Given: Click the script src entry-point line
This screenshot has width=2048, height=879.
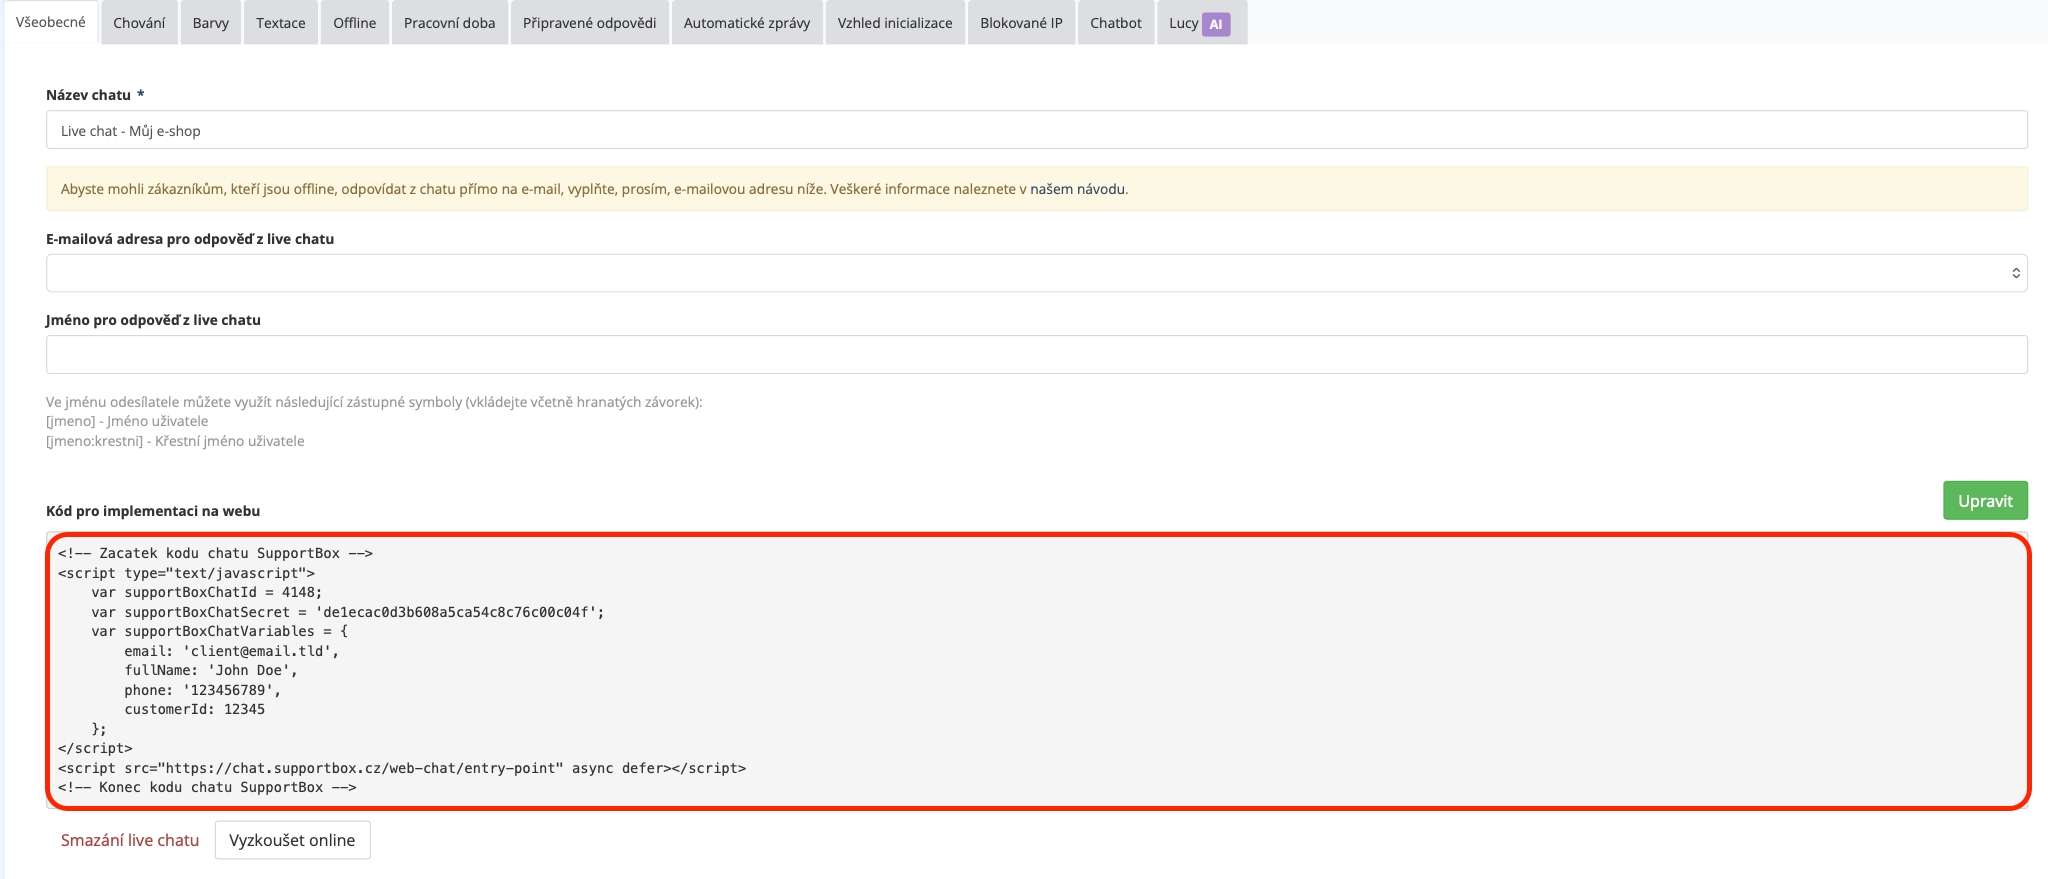Looking at the screenshot, I should pyautogui.click(x=402, y=768).
